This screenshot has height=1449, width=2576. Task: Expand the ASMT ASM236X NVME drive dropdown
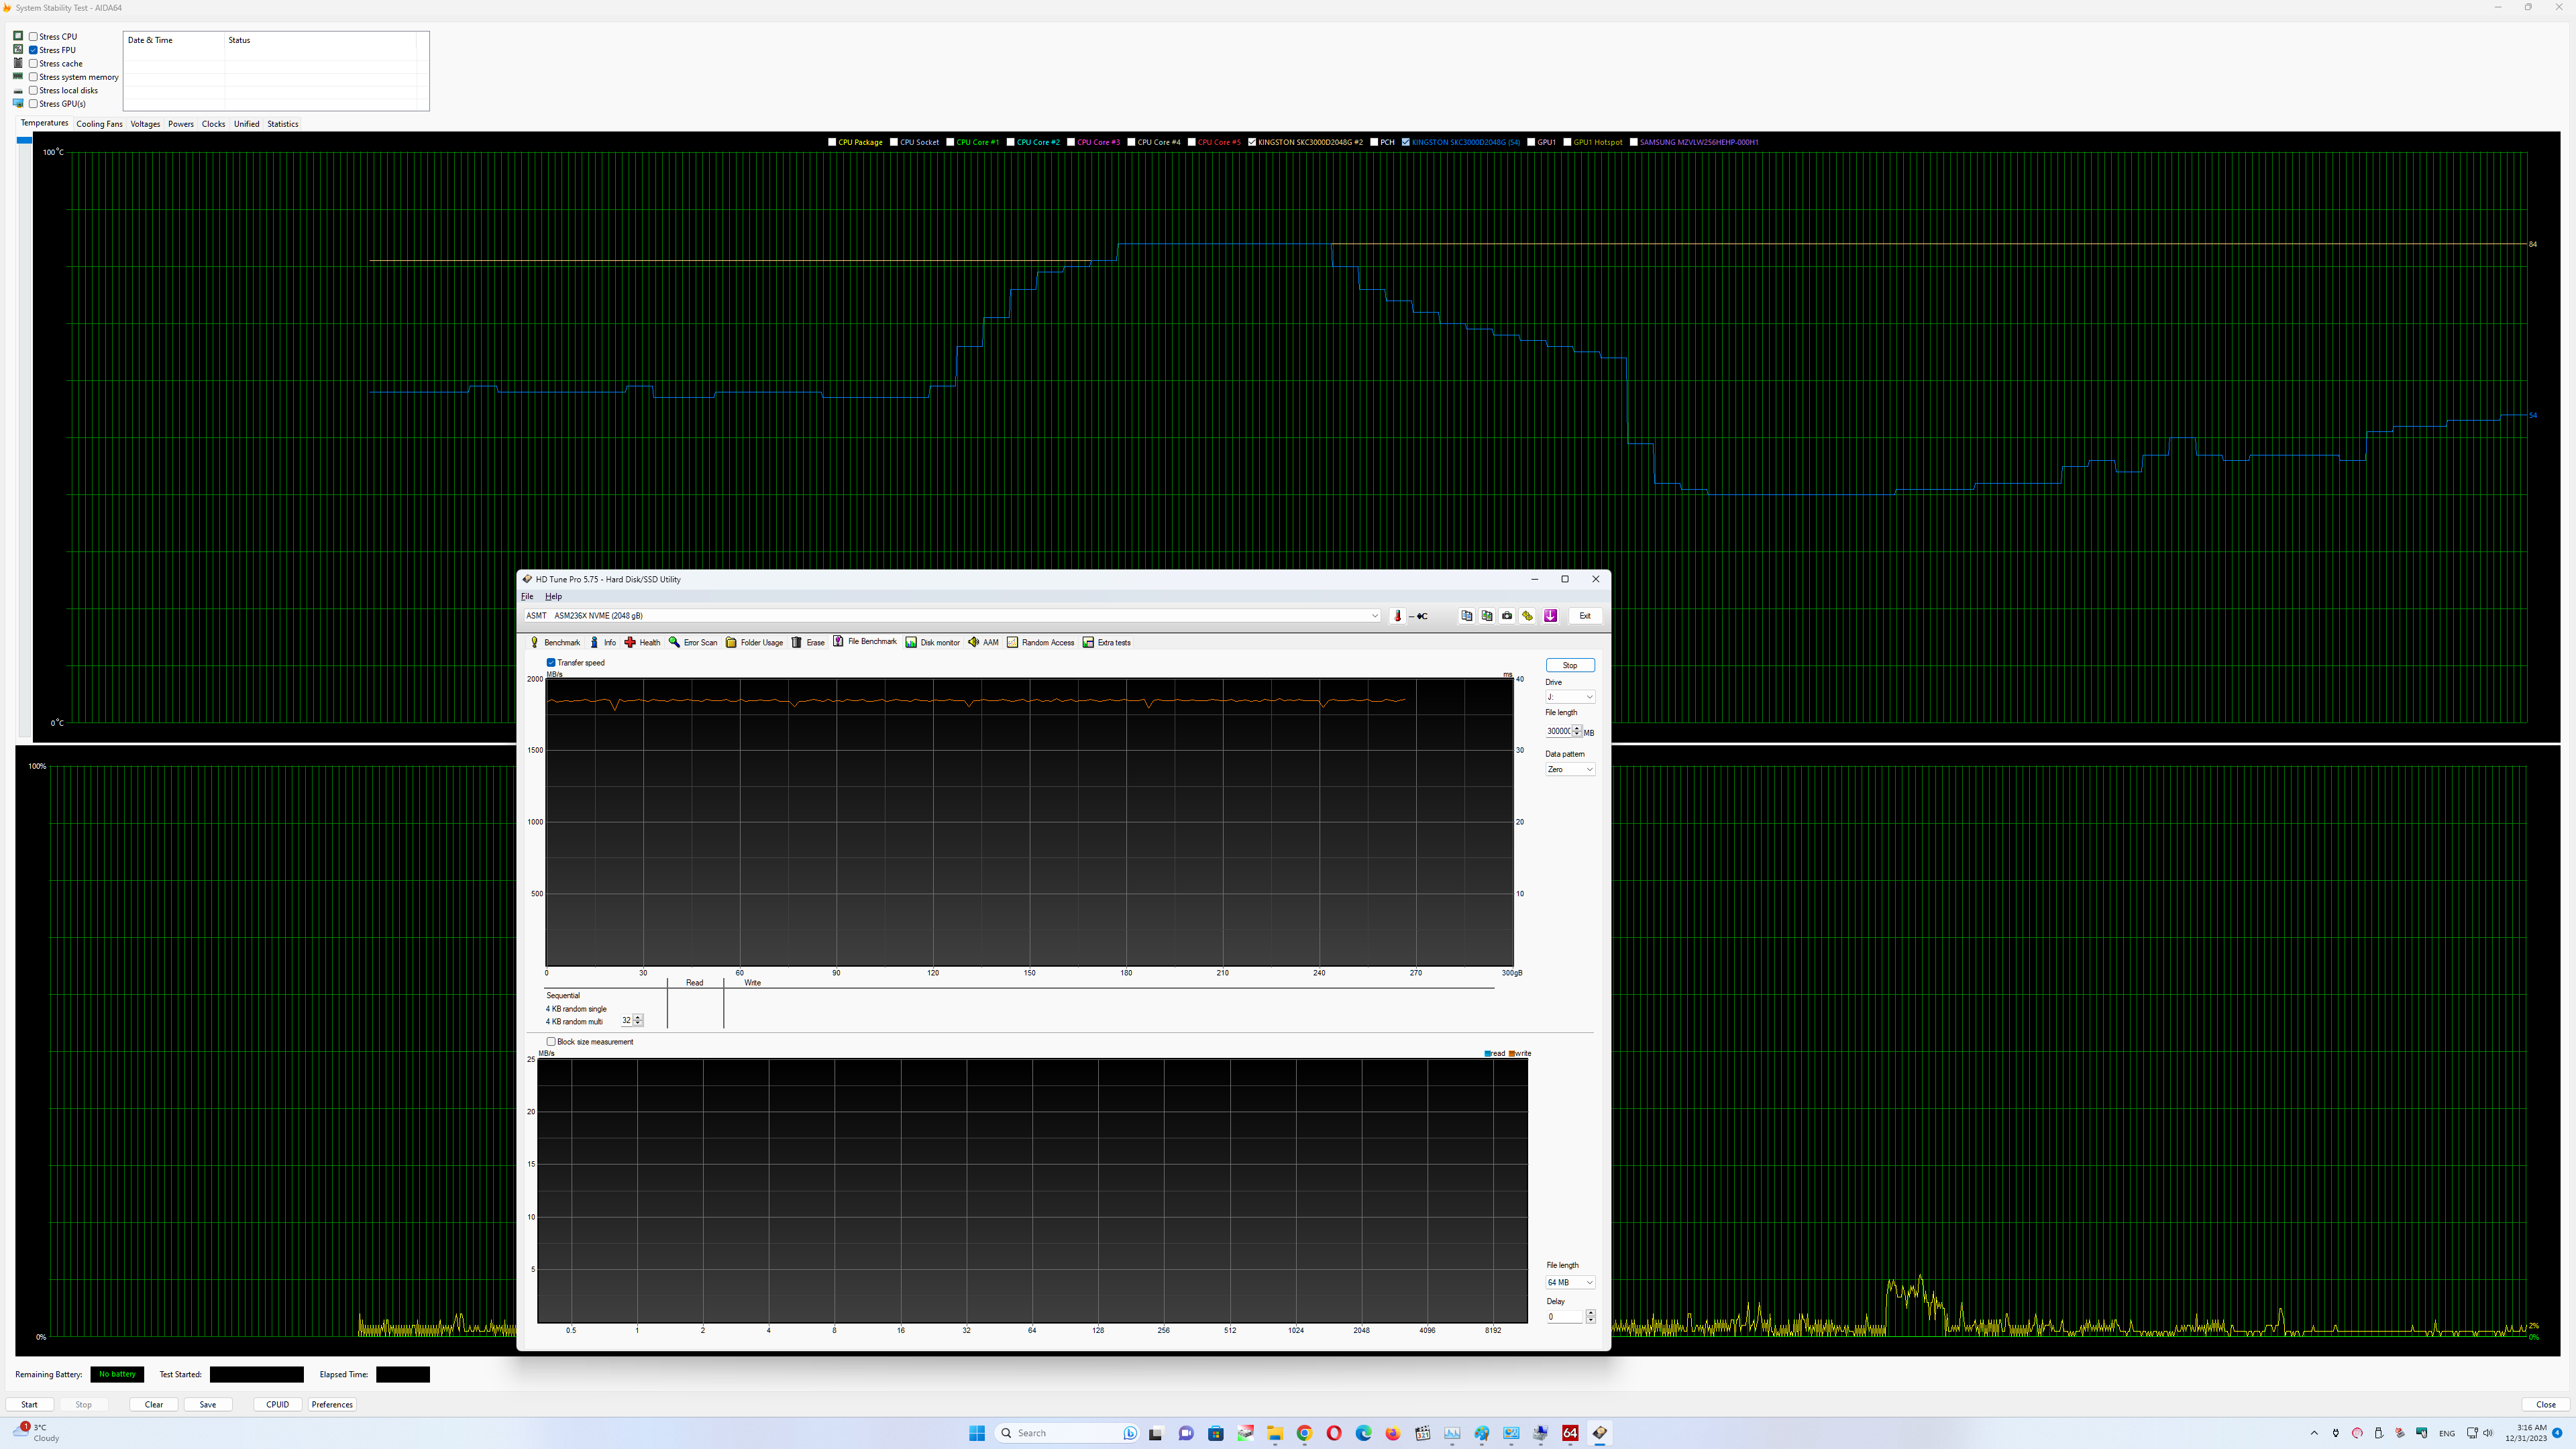1374,616
